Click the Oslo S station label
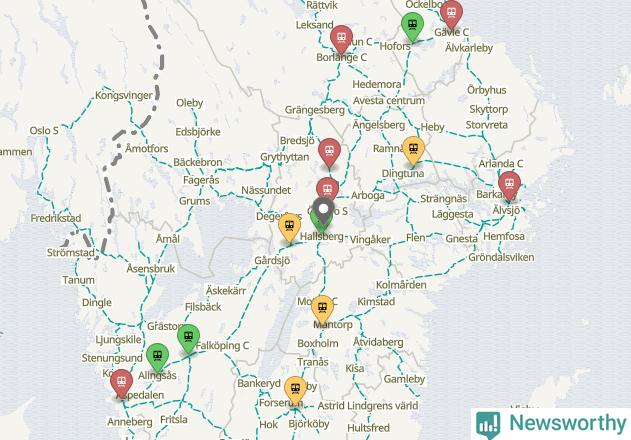This screenshot has width=631, height=440. pyautogui.click(x=44, y=130)
